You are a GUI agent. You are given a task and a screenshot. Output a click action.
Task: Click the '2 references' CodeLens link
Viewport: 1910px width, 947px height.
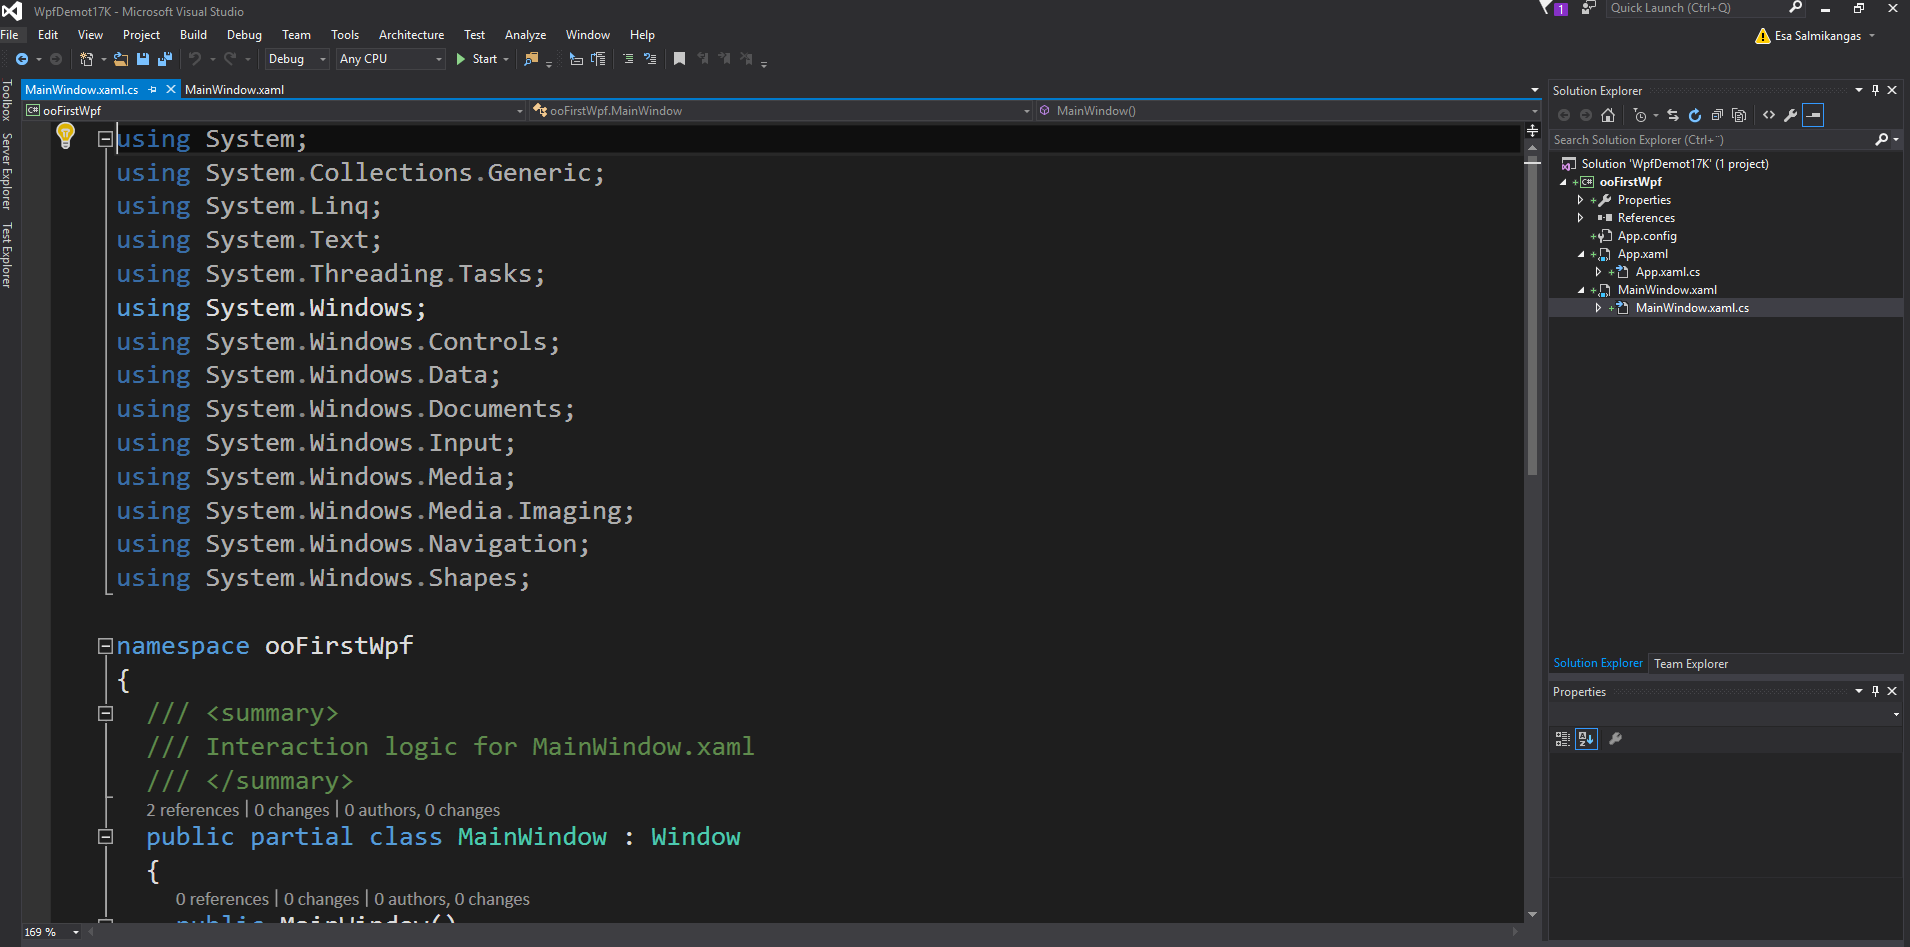point(193,810)
